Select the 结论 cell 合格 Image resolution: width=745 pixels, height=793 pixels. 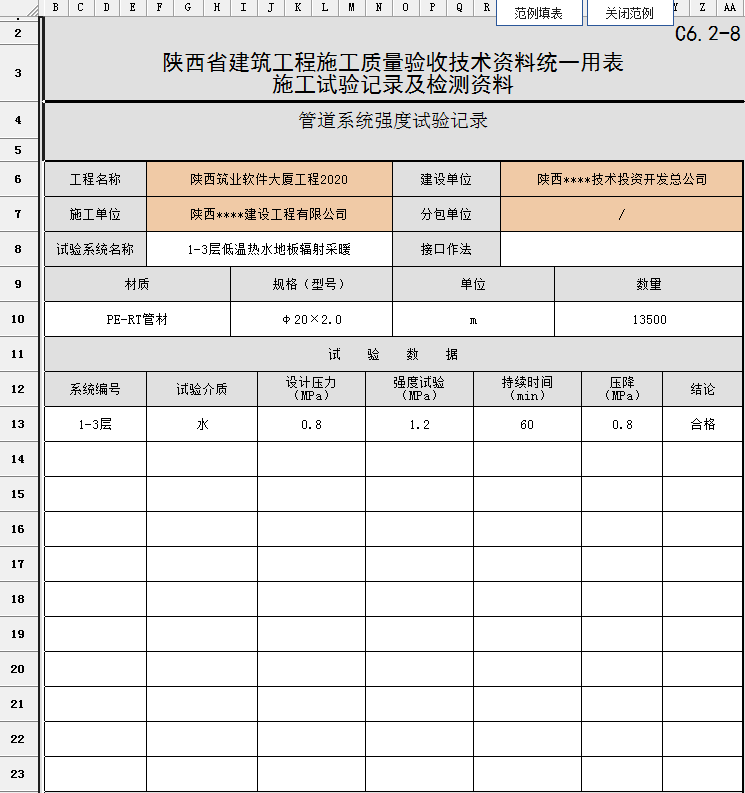click(x=703, y=424)
